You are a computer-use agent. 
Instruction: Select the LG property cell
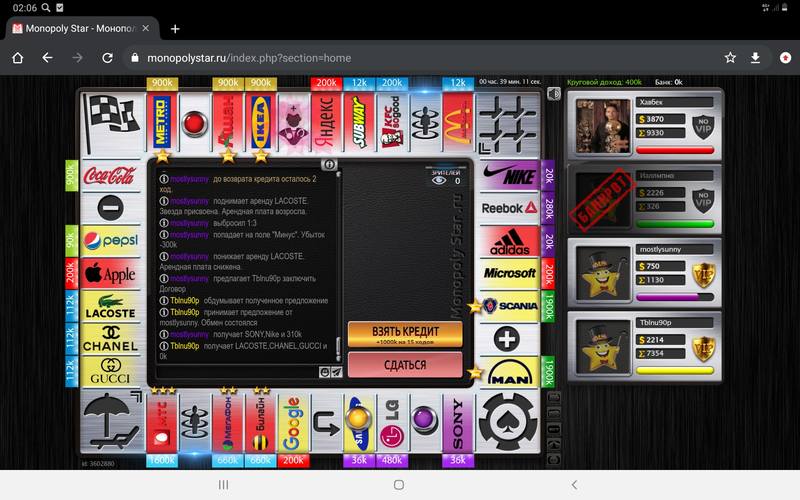392,422
